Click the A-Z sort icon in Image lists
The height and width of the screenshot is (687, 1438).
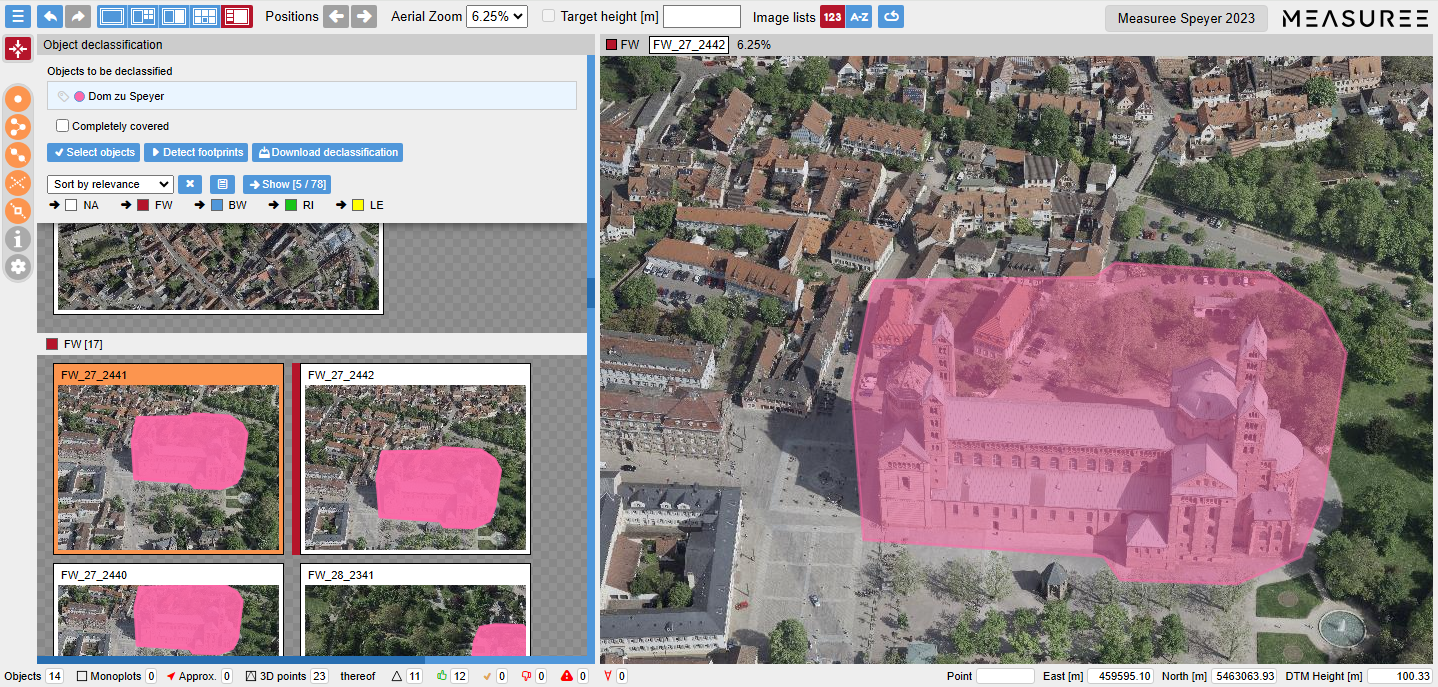859,16
